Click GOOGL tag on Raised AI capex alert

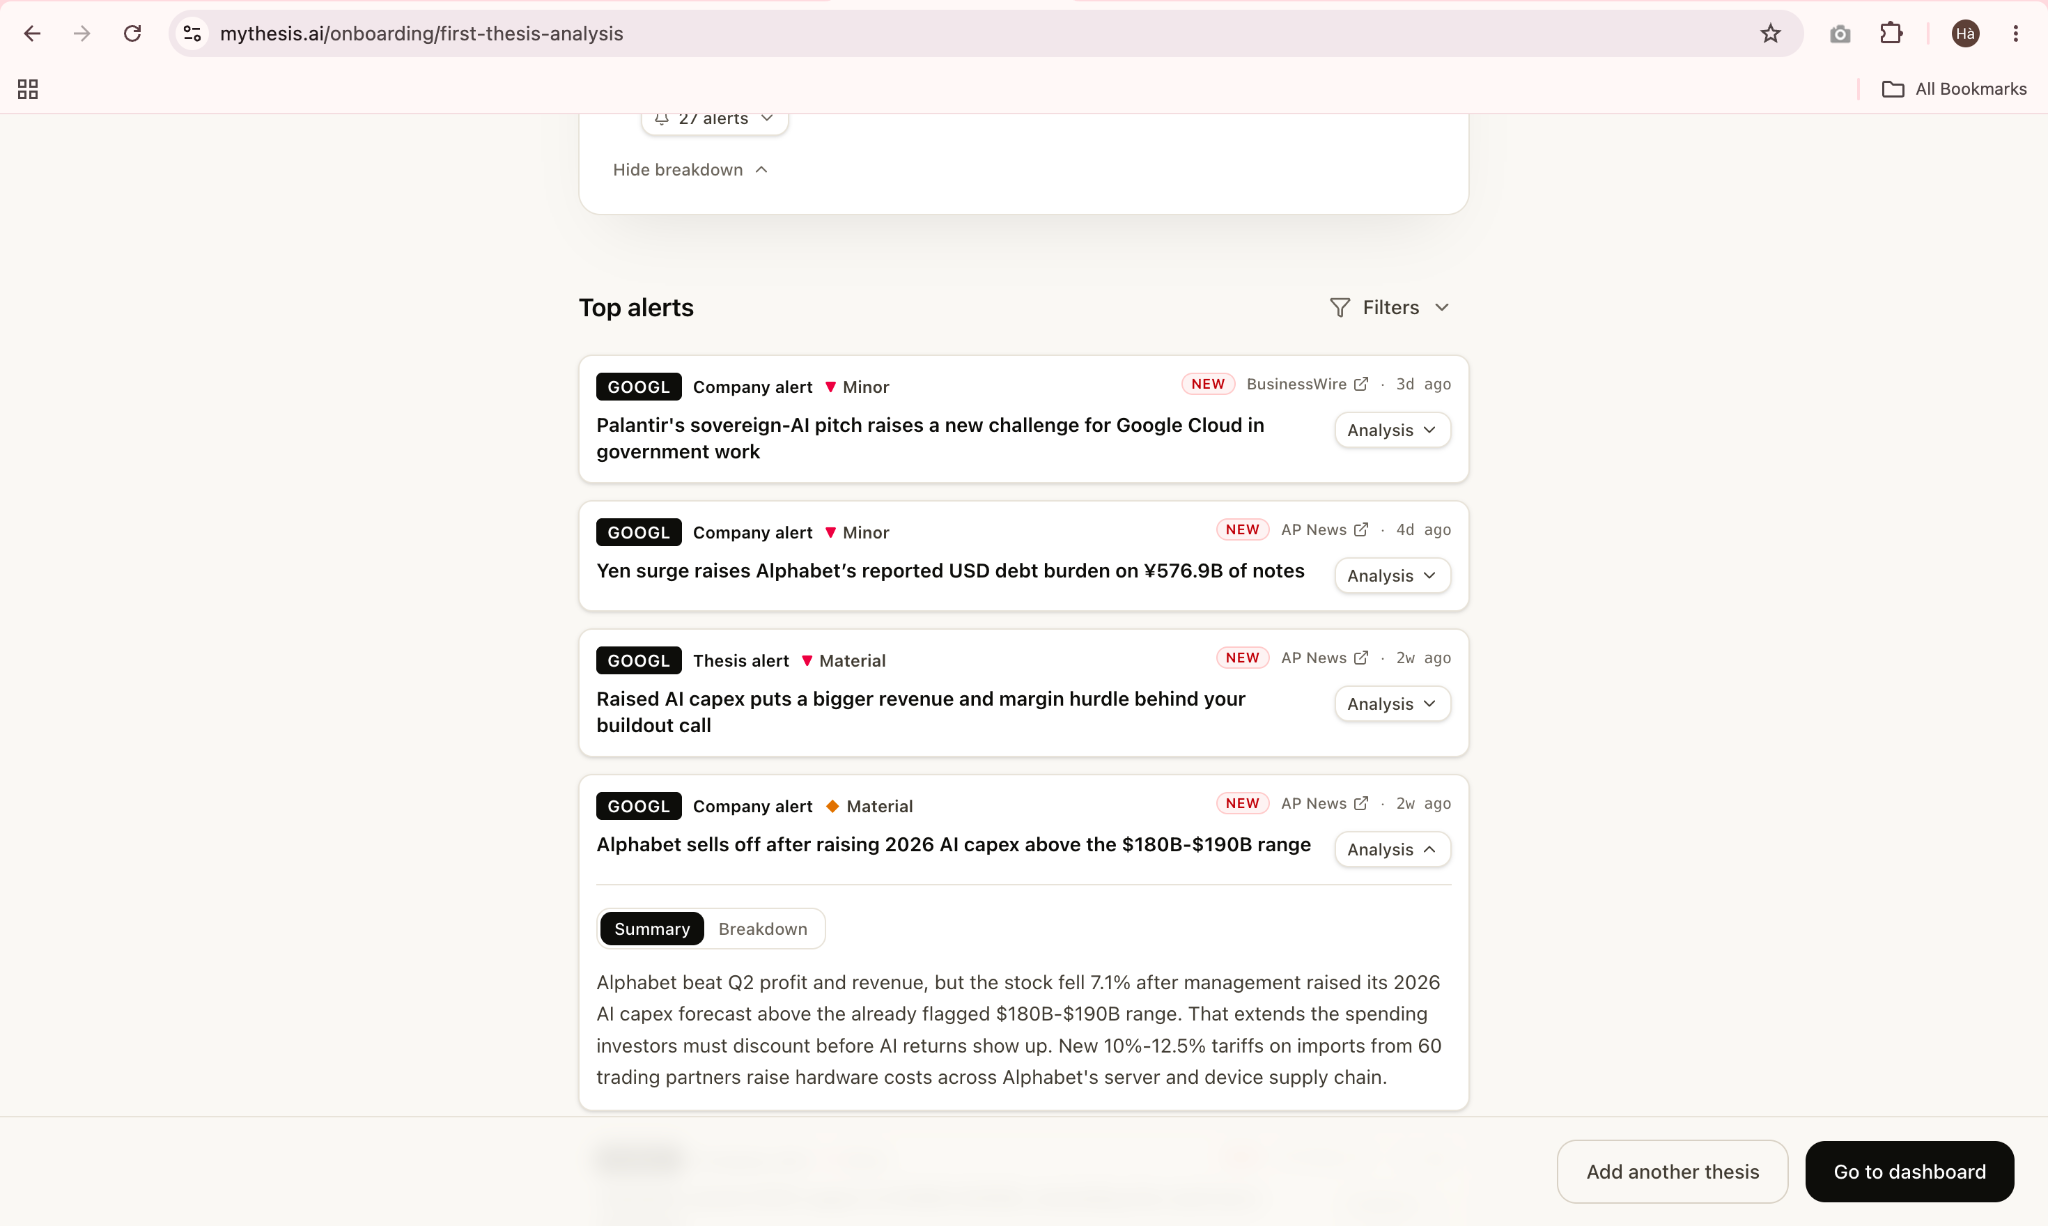coord(639,661)
